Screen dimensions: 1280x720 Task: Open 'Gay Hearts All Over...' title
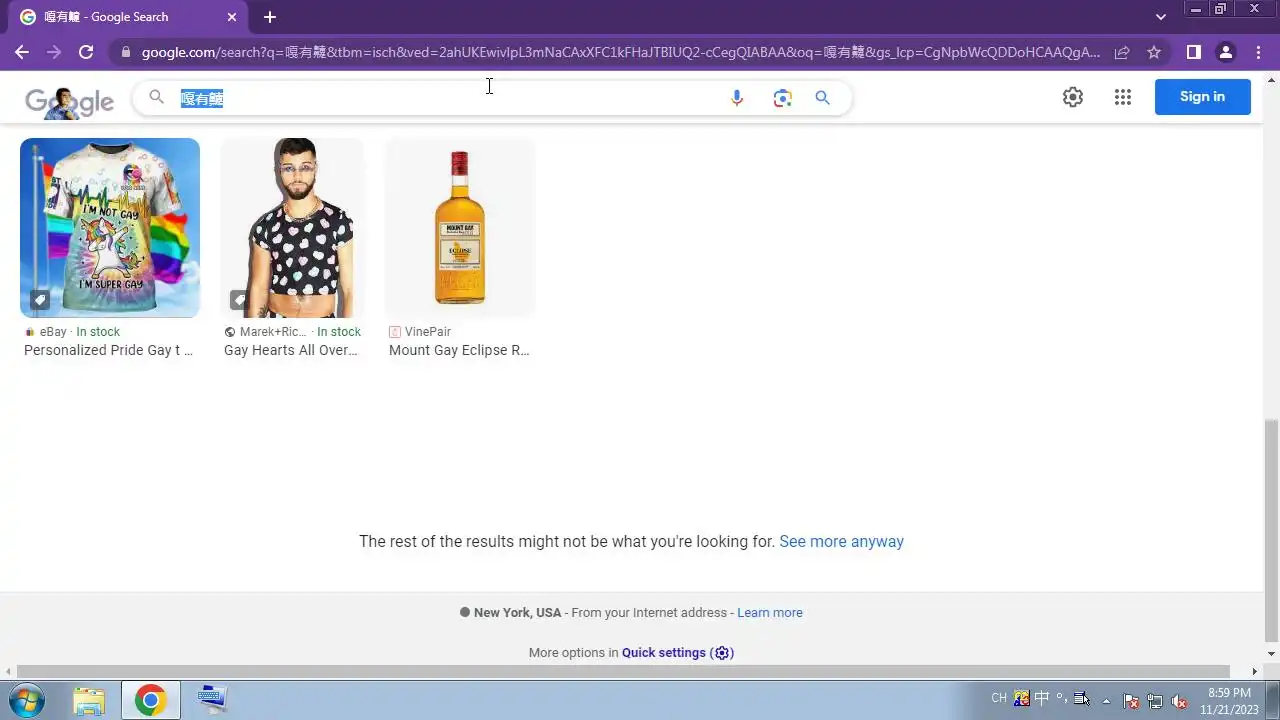289,350
